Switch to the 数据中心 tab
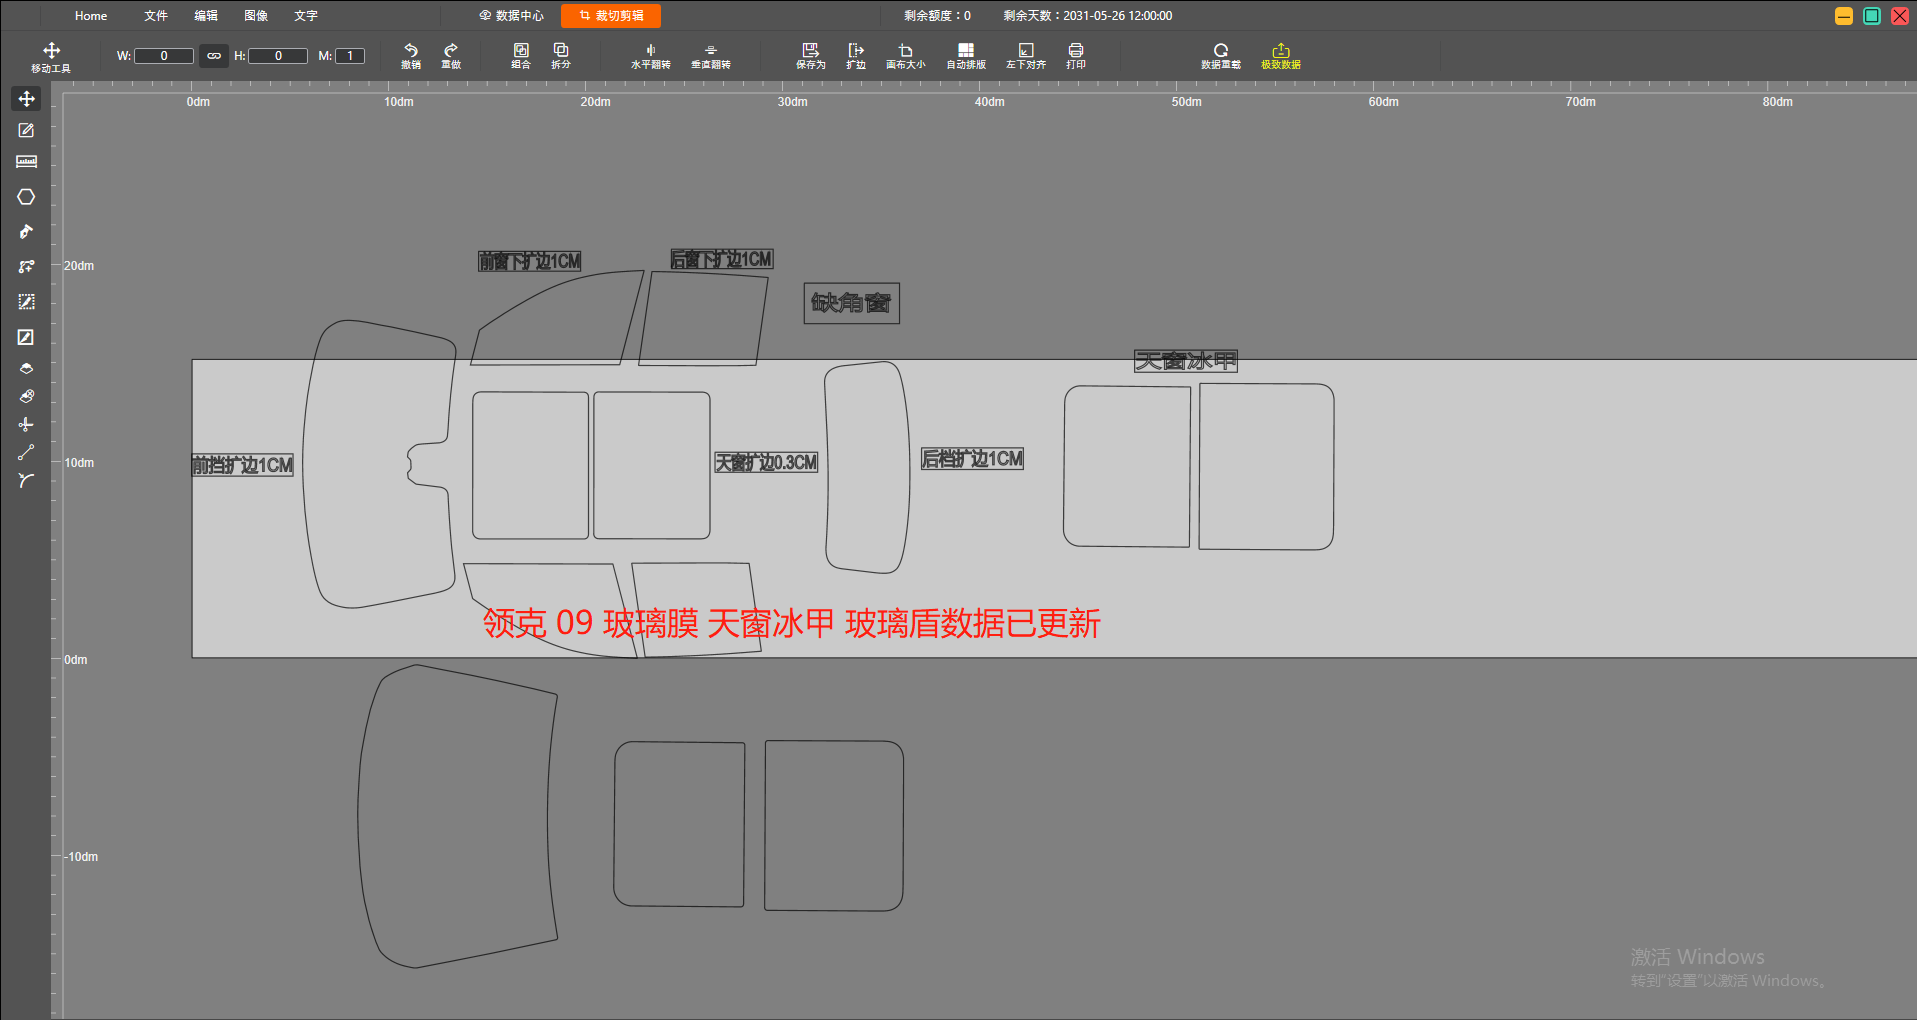 point(512,16)
